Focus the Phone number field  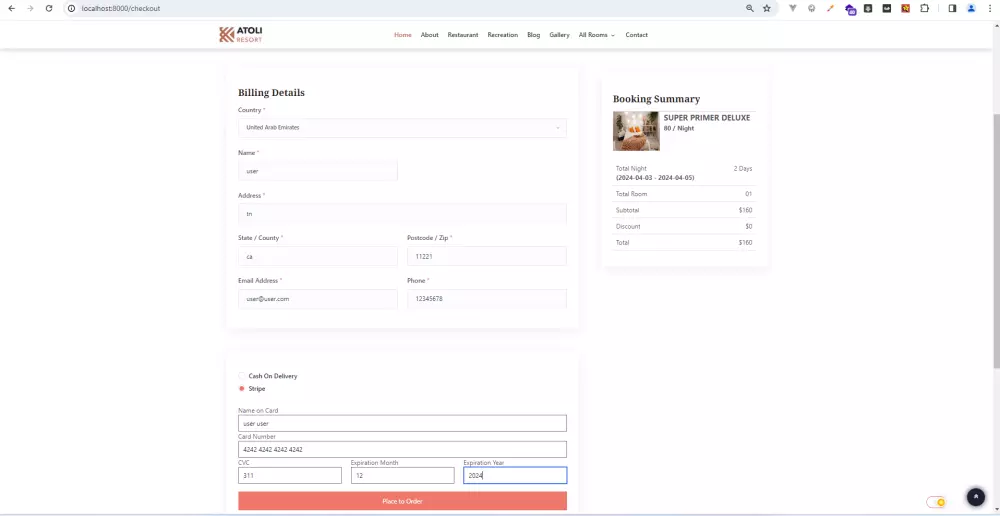(x=487, y=299)
